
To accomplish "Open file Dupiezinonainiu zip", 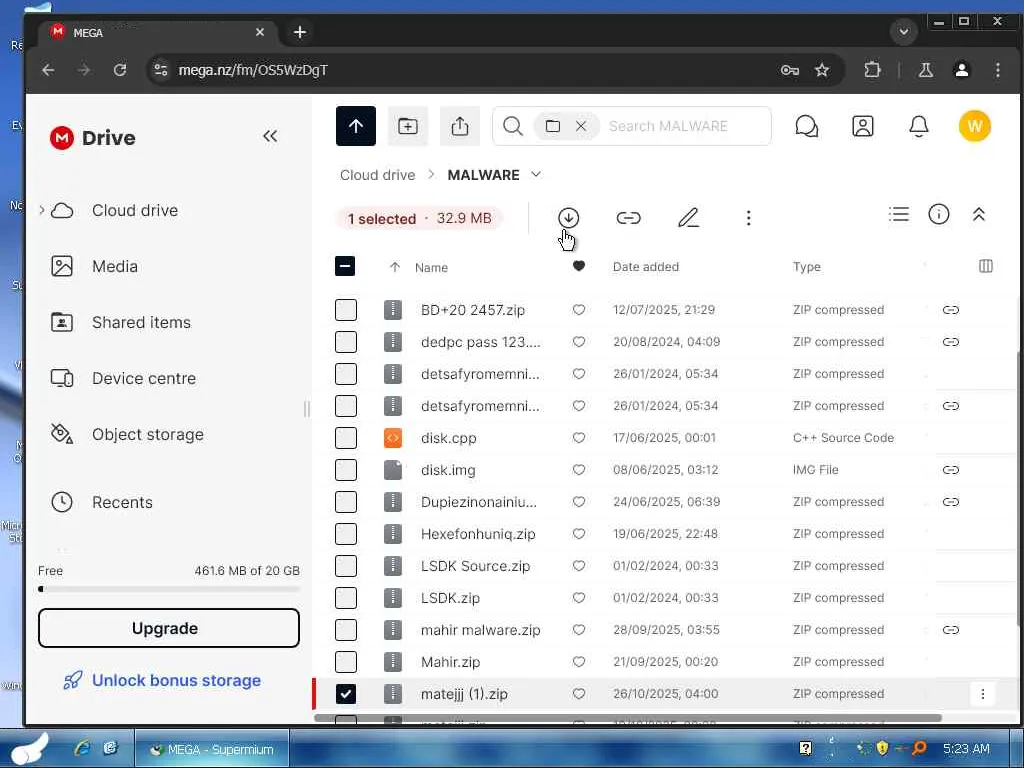I will click(x=479, y=502).
